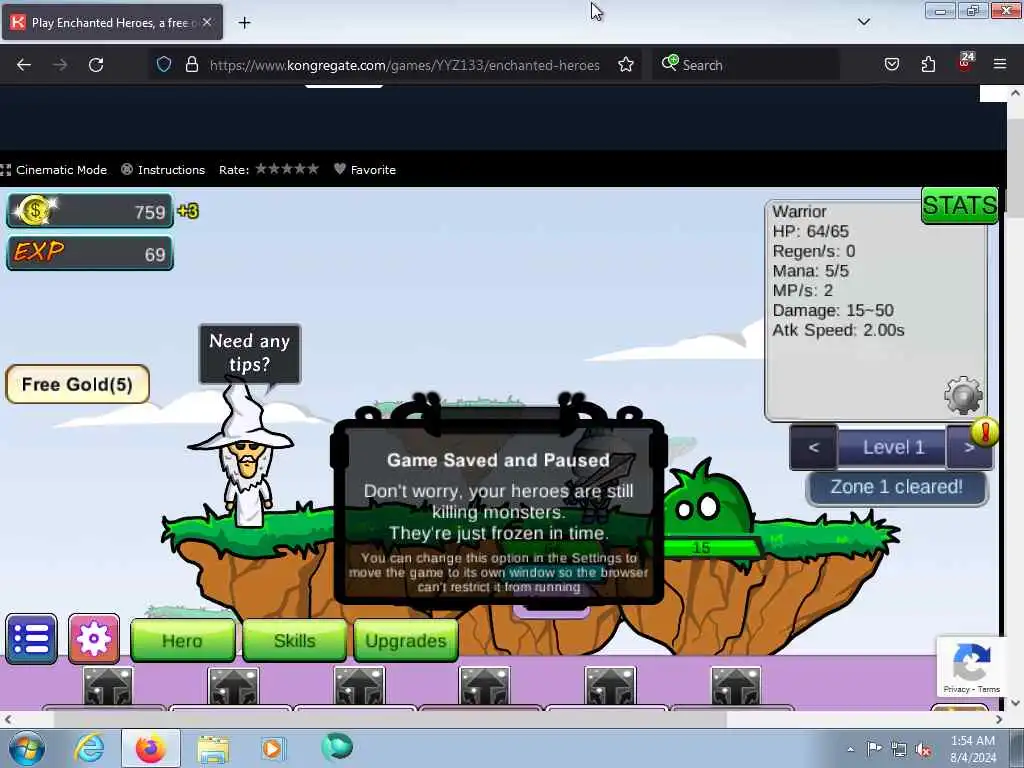Click the reCAPTCHA Privacy link

point(956,689)
